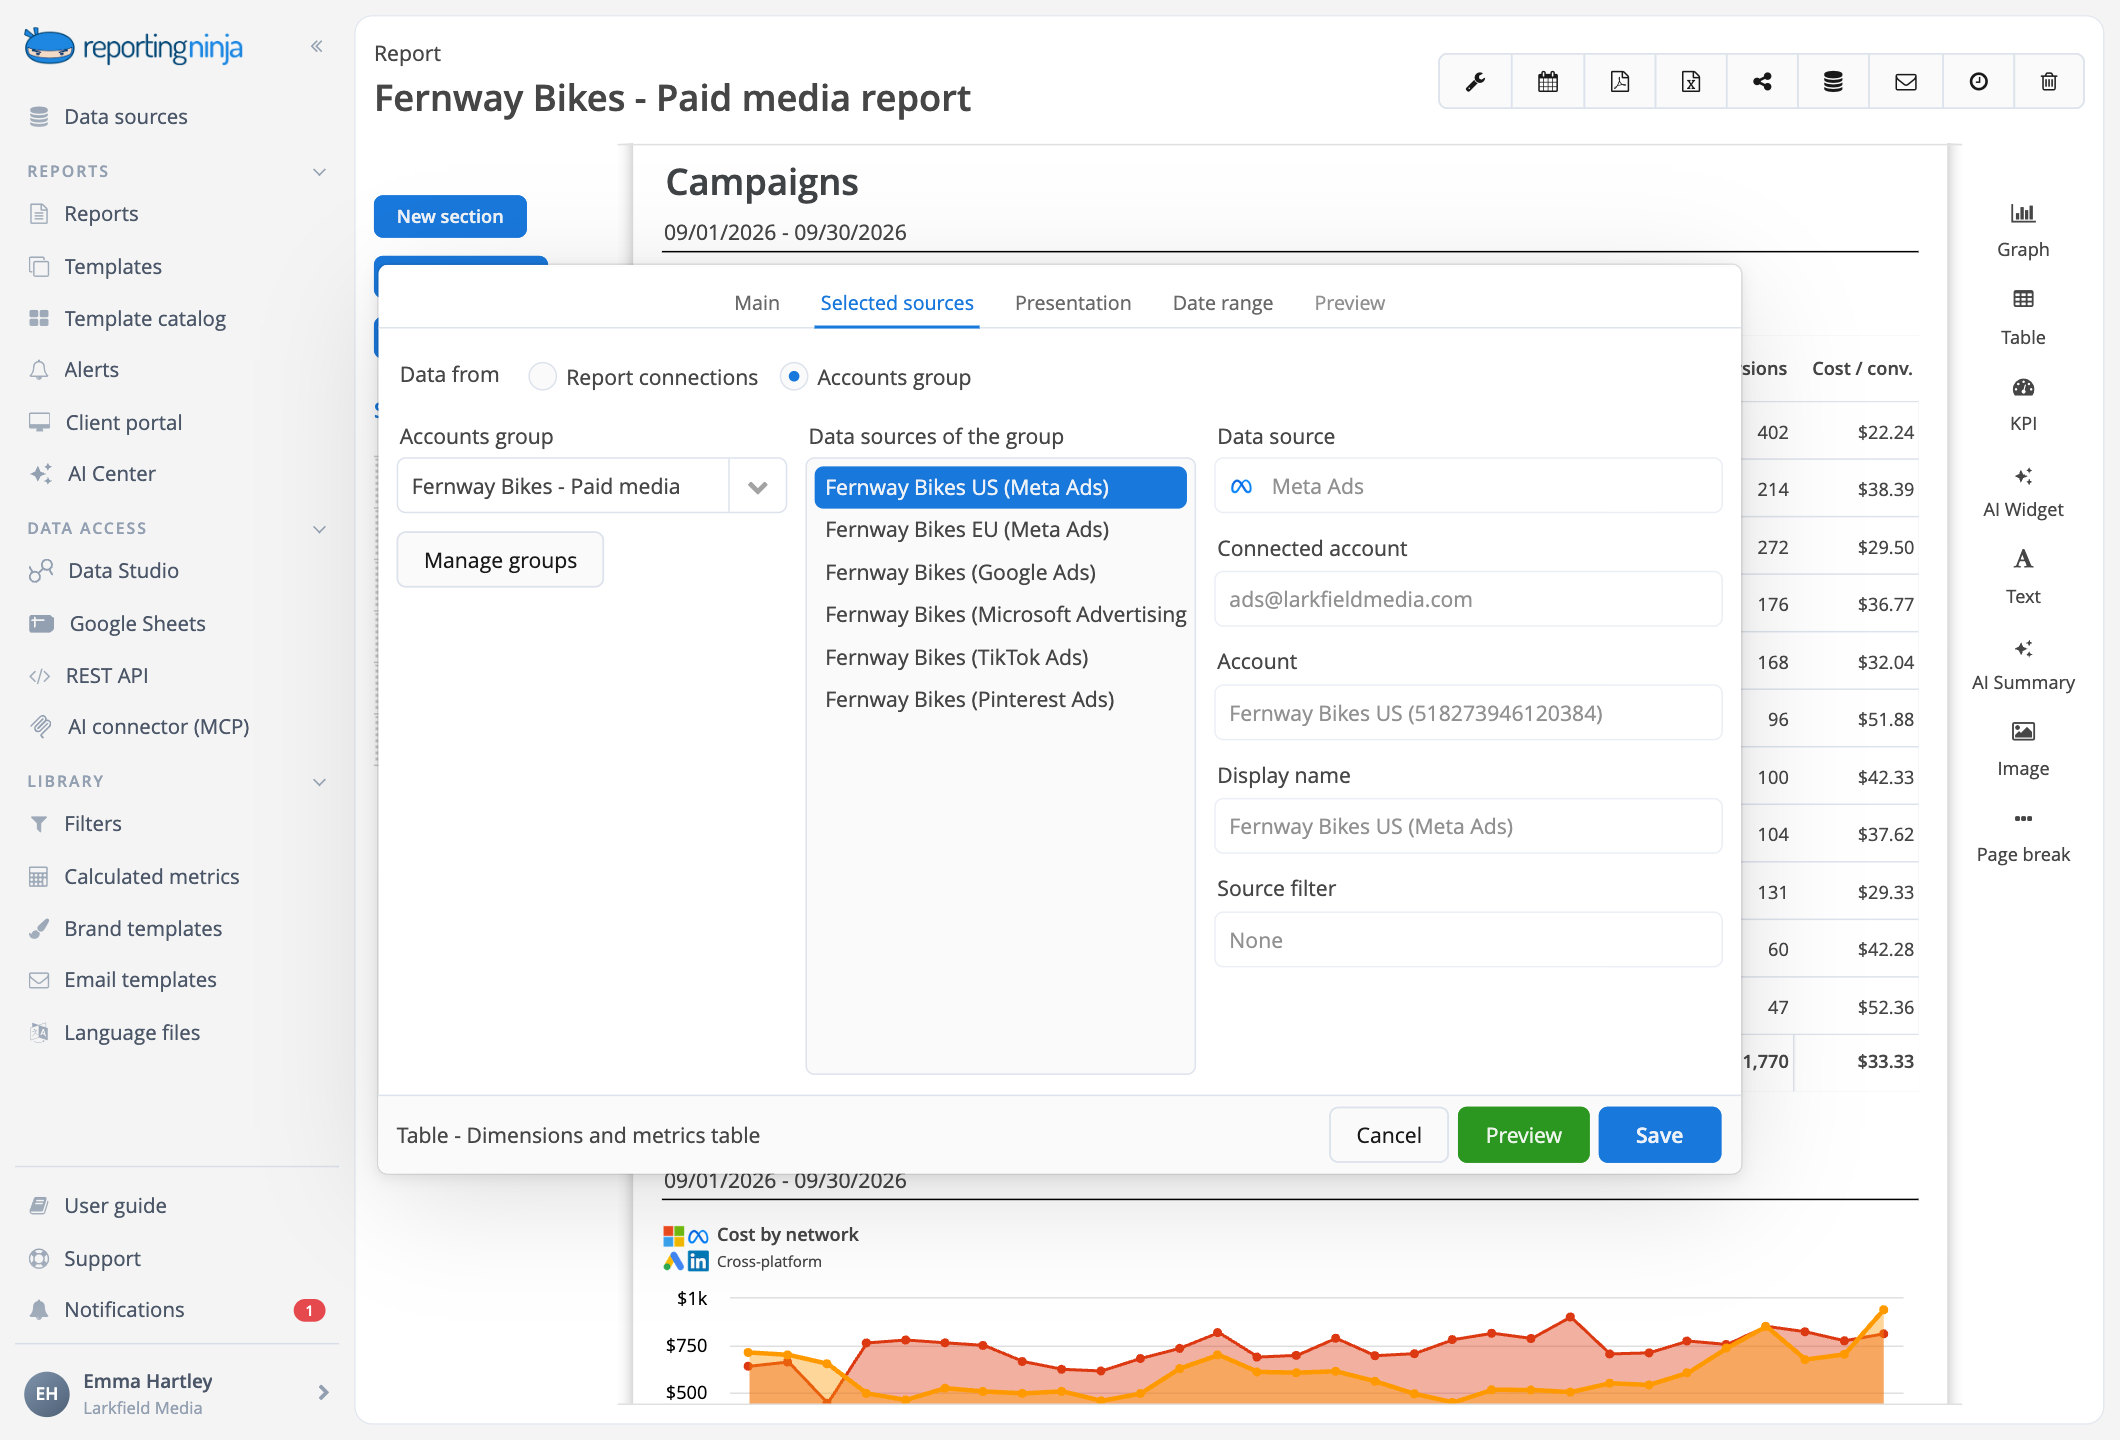
Task: Select Accounts group radio button
Action: pos(793,377)
